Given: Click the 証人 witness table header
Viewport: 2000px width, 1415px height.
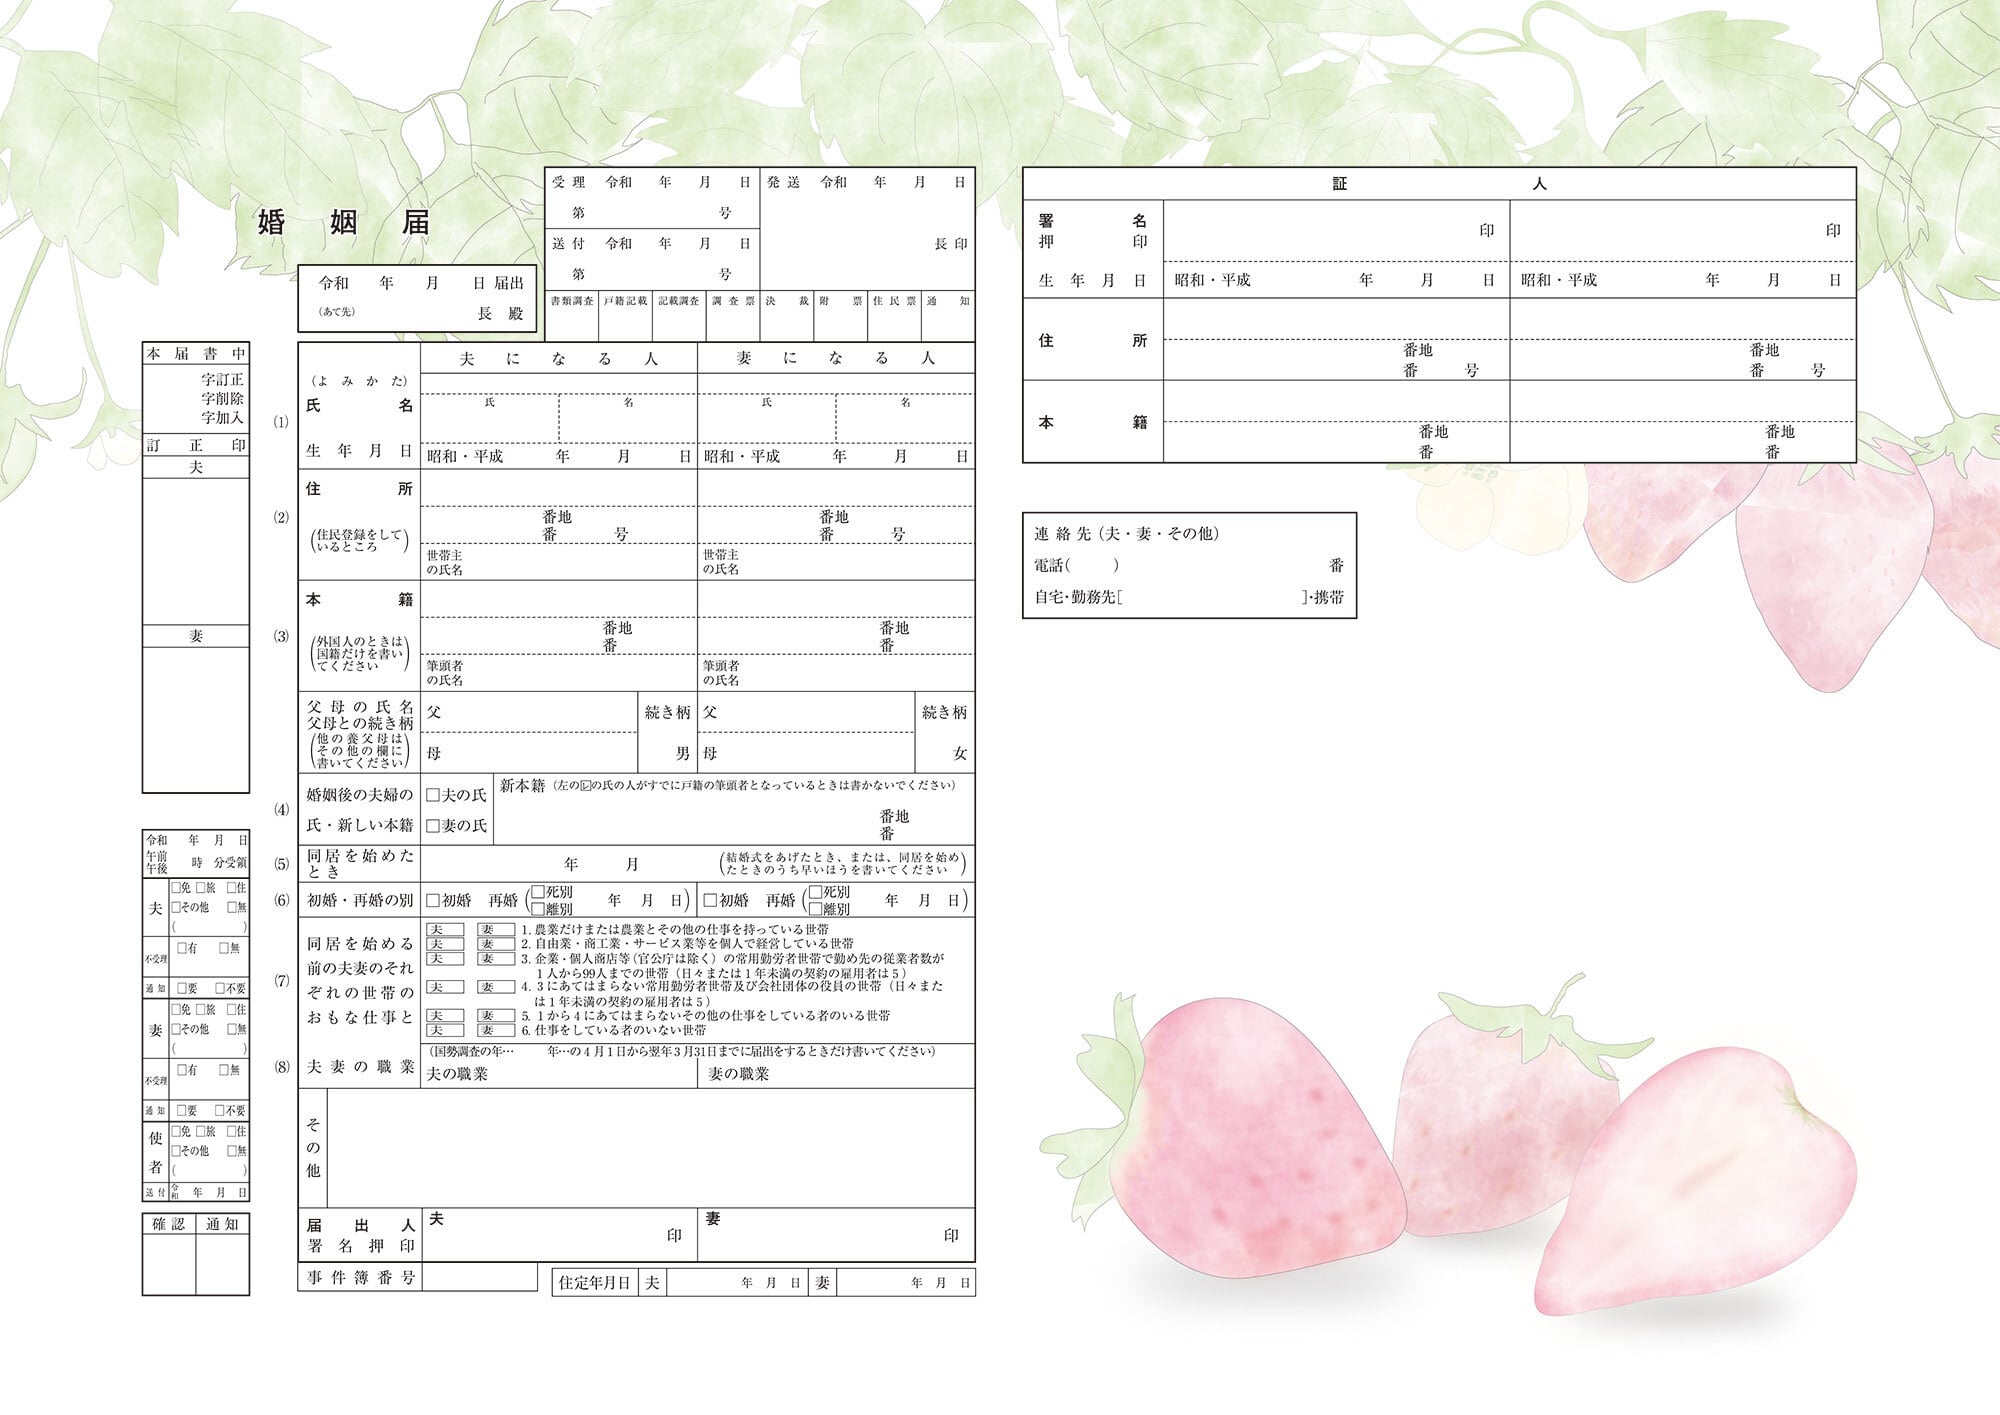Looking at the screenshot, I should [x=1438, y=184].
